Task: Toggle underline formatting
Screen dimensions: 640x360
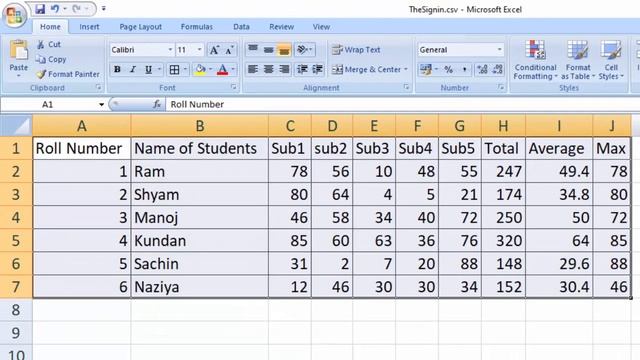Action: [x=149, y=69]
